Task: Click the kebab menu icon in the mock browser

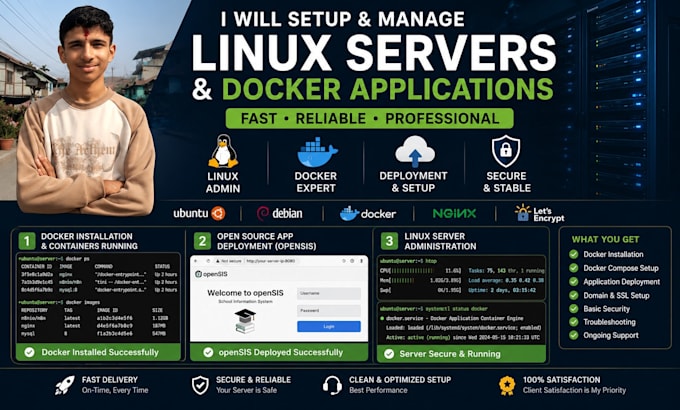Action: click(361, 261)
